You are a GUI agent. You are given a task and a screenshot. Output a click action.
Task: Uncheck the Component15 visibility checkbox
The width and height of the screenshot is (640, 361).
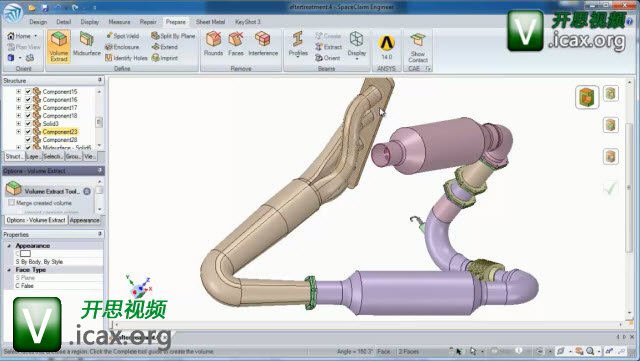pos(28,91)
